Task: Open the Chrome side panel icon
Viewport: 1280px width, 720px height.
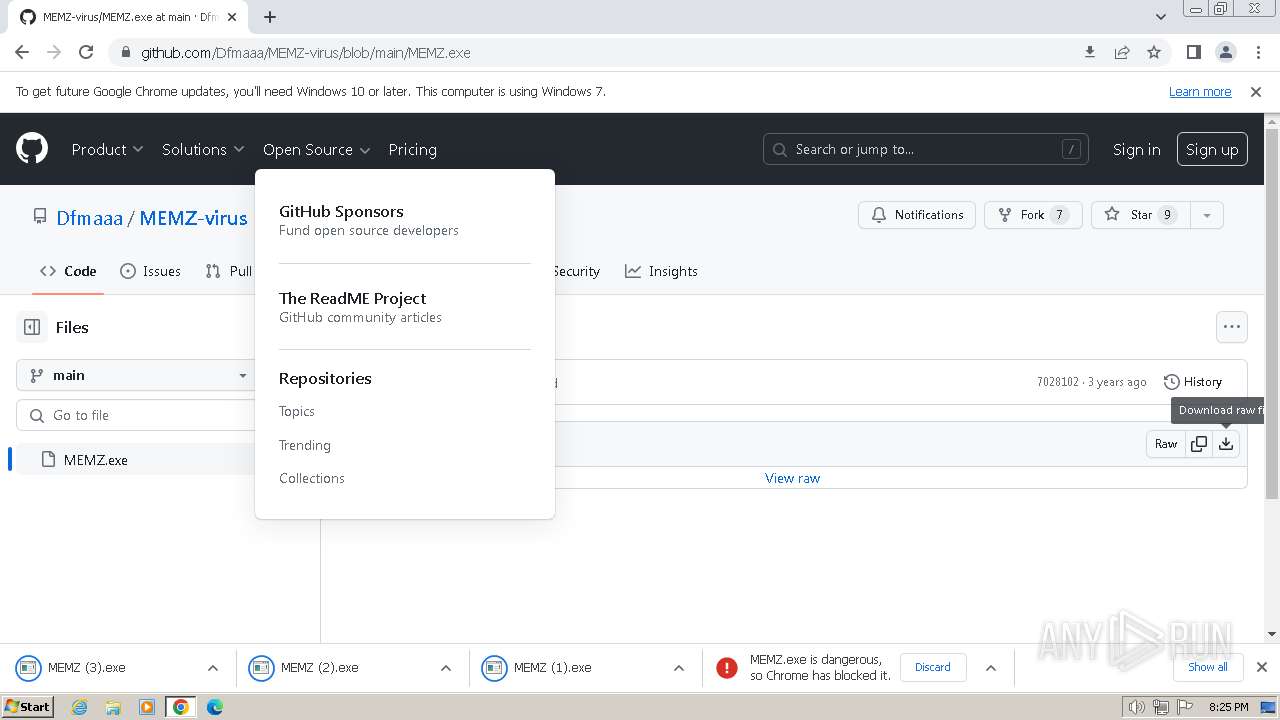Action: pyautogui.click(x=1193, y=52)
